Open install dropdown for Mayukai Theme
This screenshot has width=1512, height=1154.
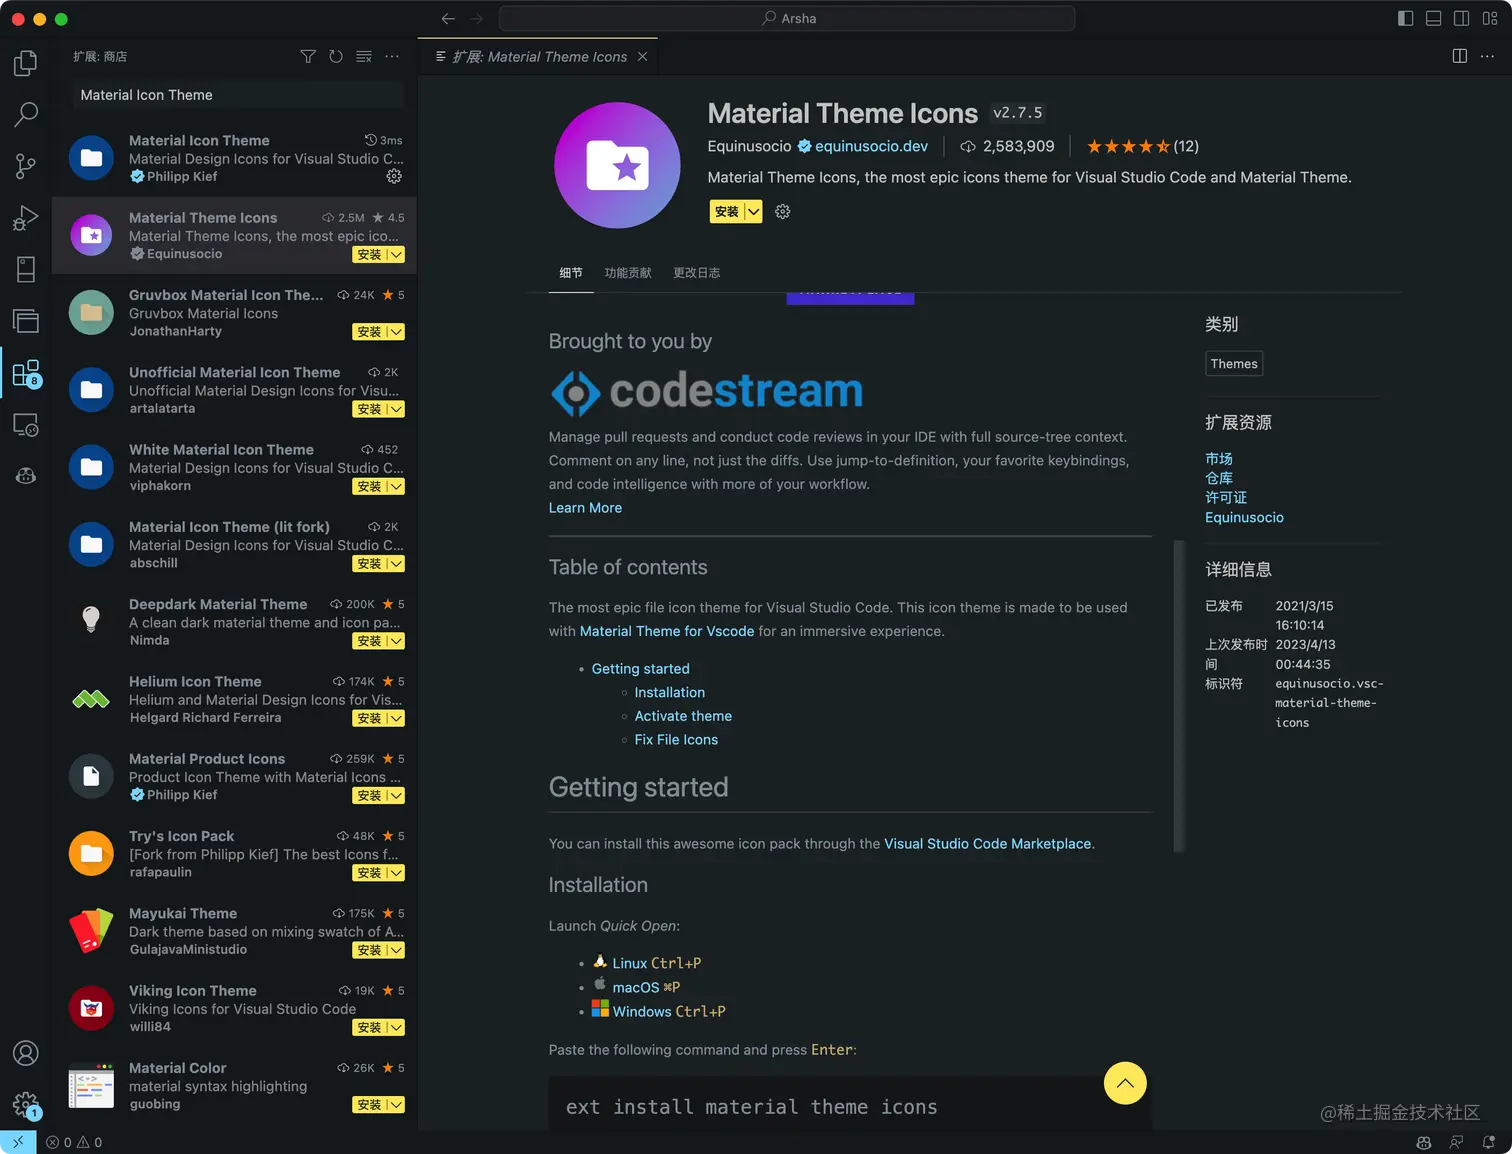(396, 951)
